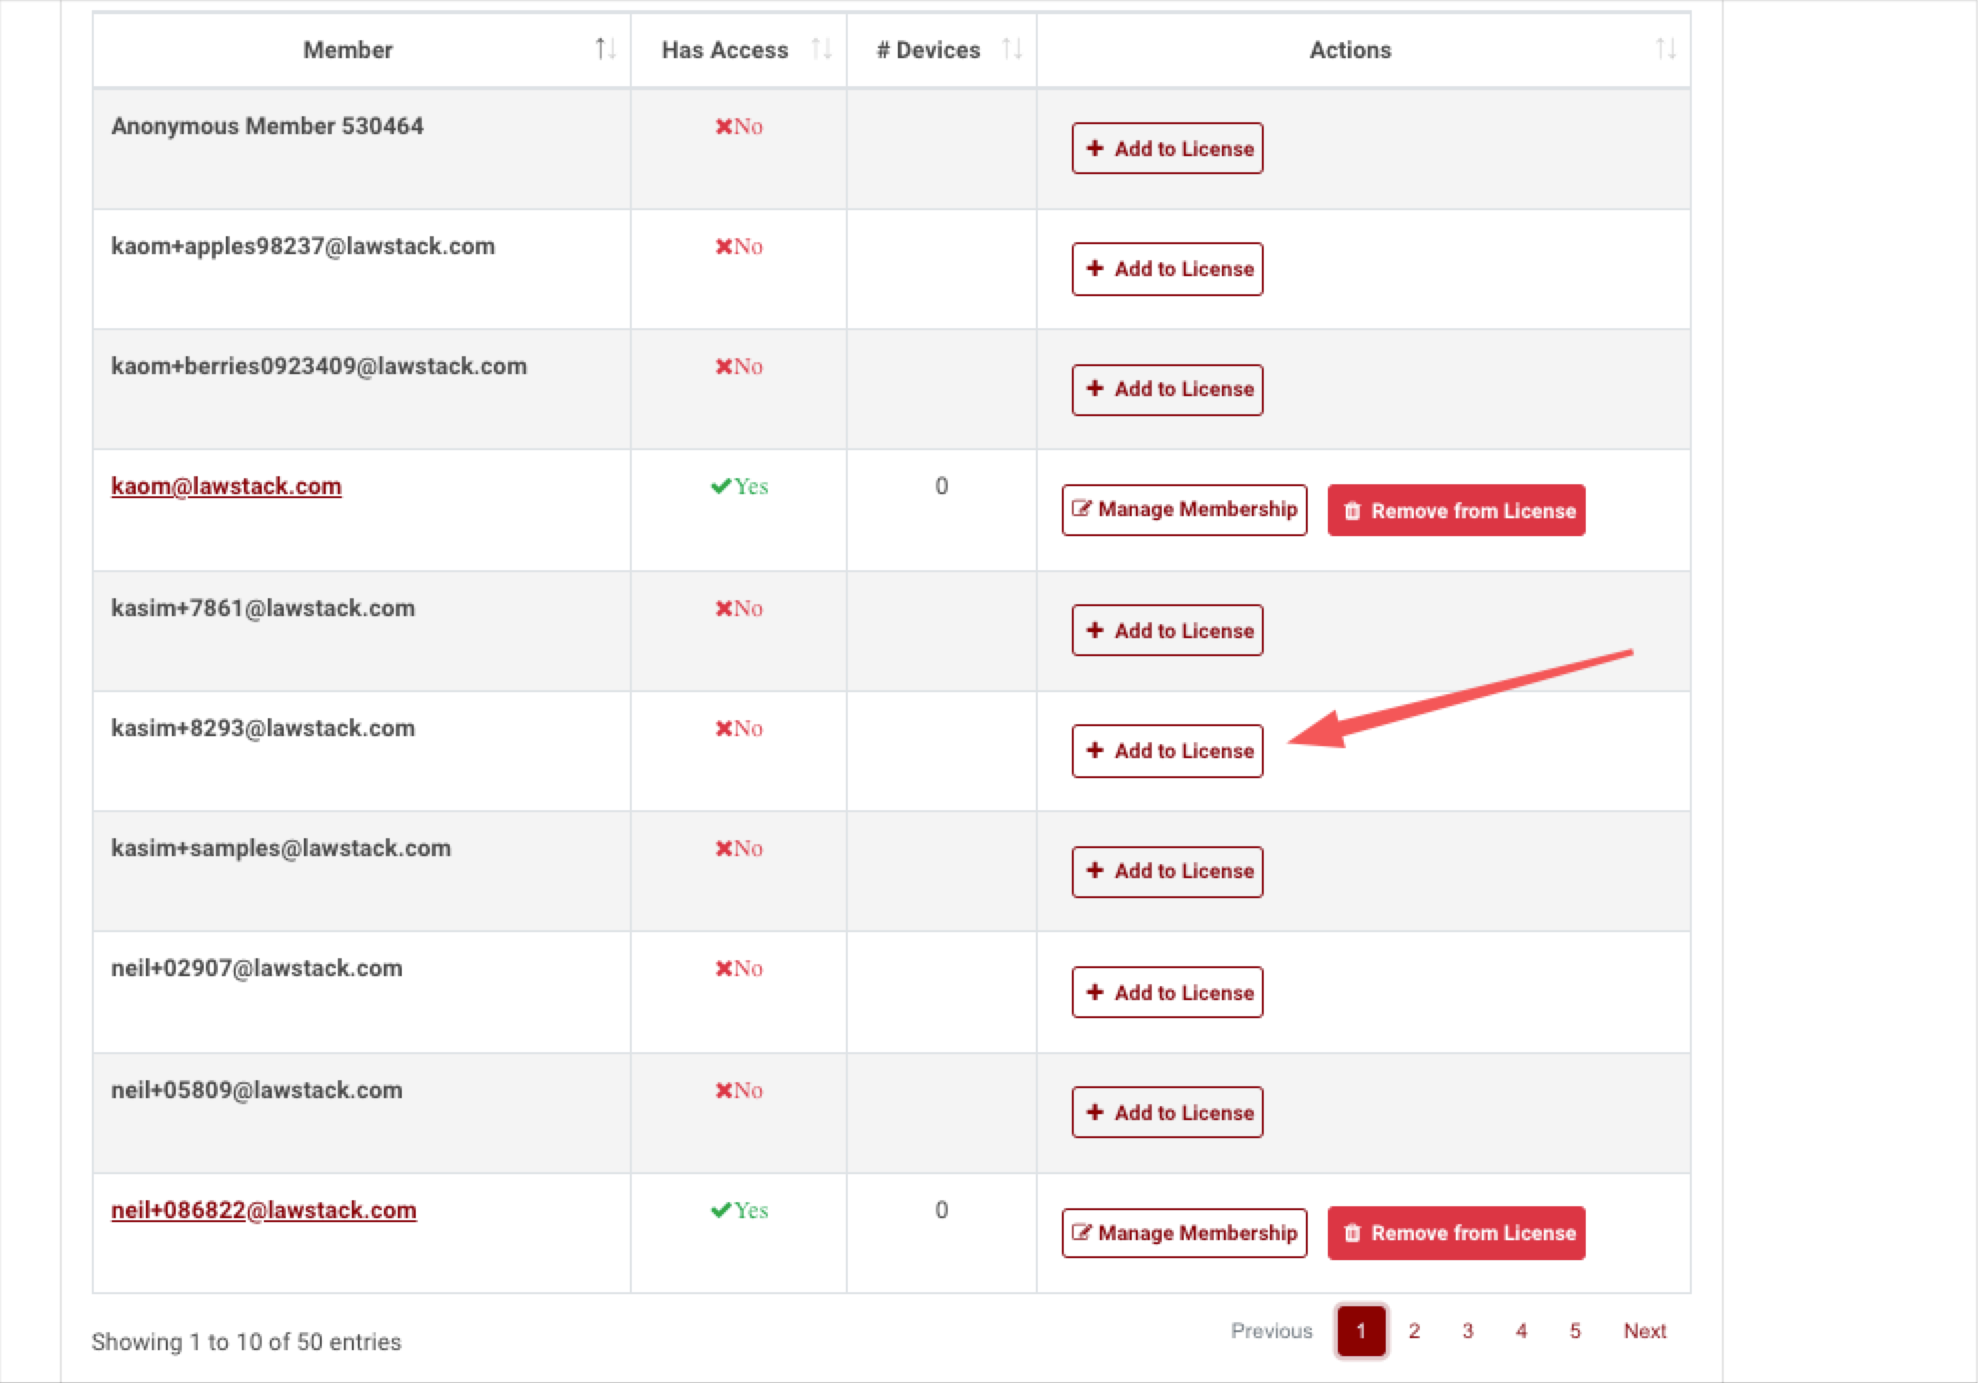Click edit icon in kaom@lawstack.com Manage Membership

tap(1081, 509)
